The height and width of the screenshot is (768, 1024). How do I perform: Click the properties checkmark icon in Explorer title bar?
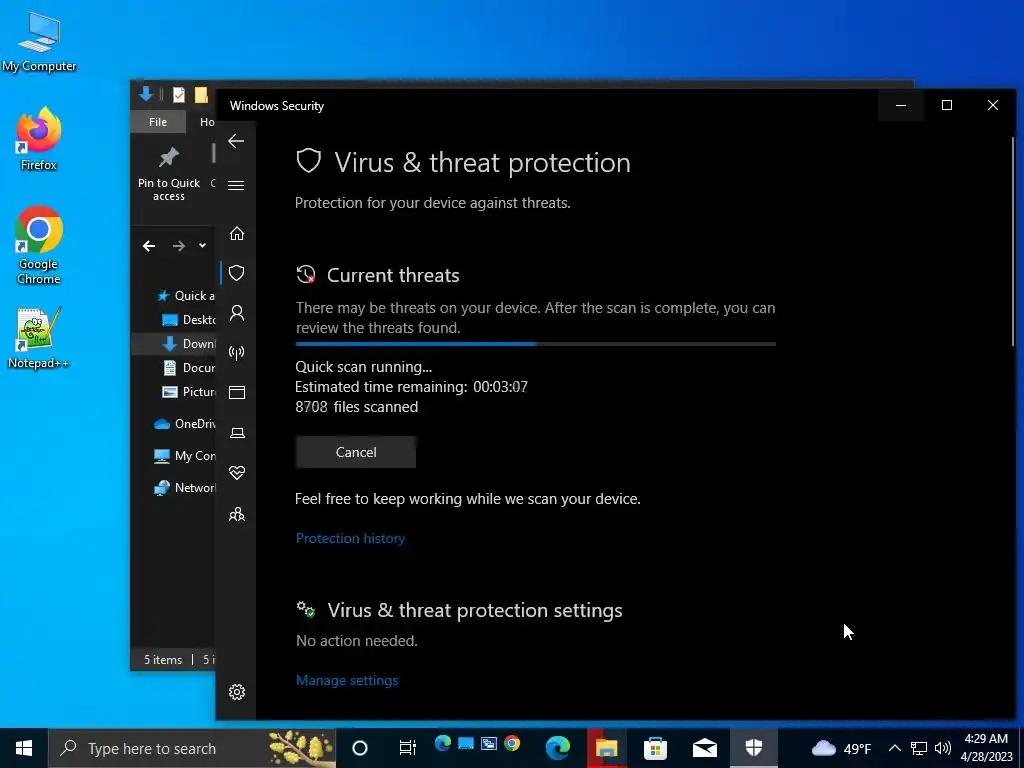coord(178,95)
